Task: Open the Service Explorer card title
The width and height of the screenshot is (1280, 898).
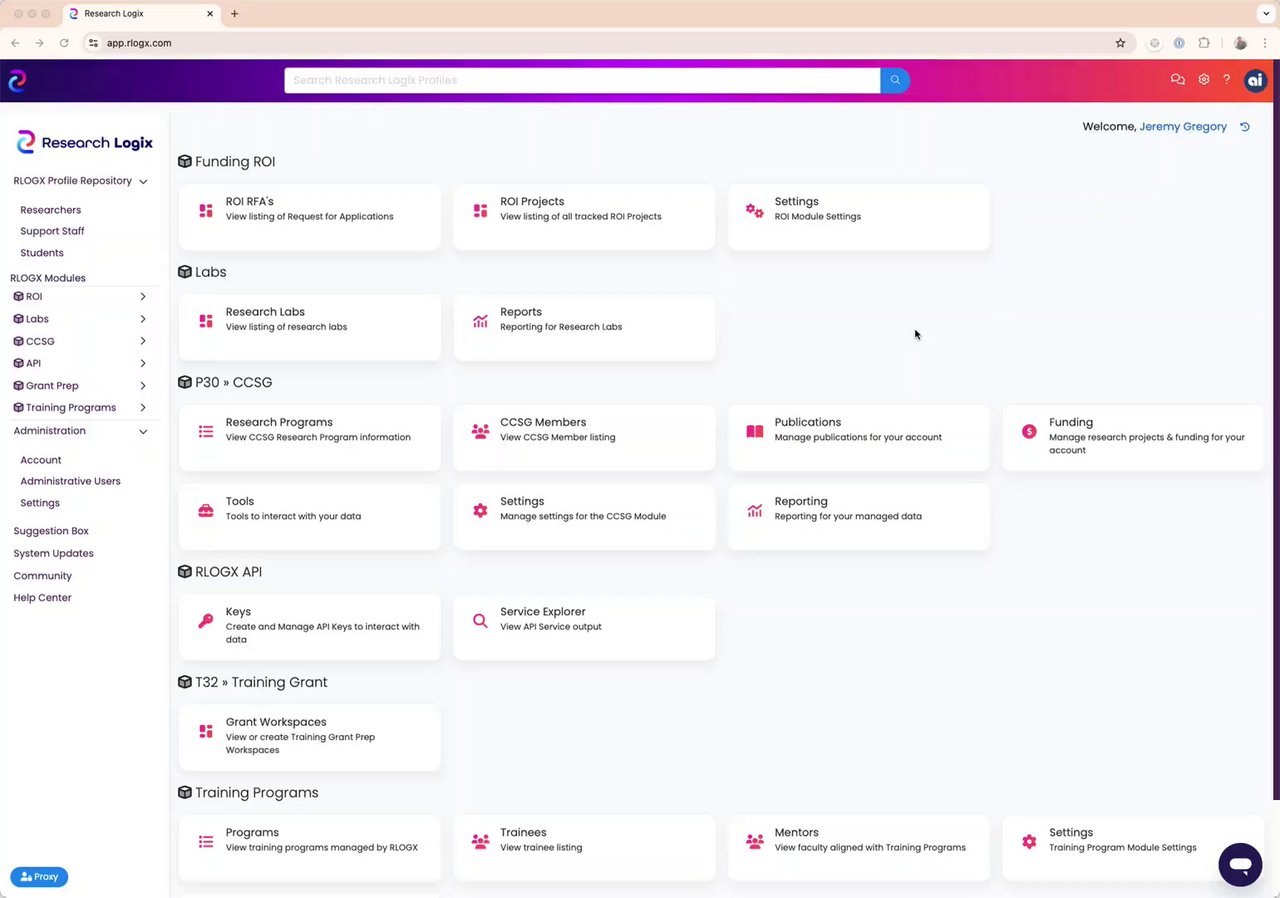Action: tap(543, 612)
